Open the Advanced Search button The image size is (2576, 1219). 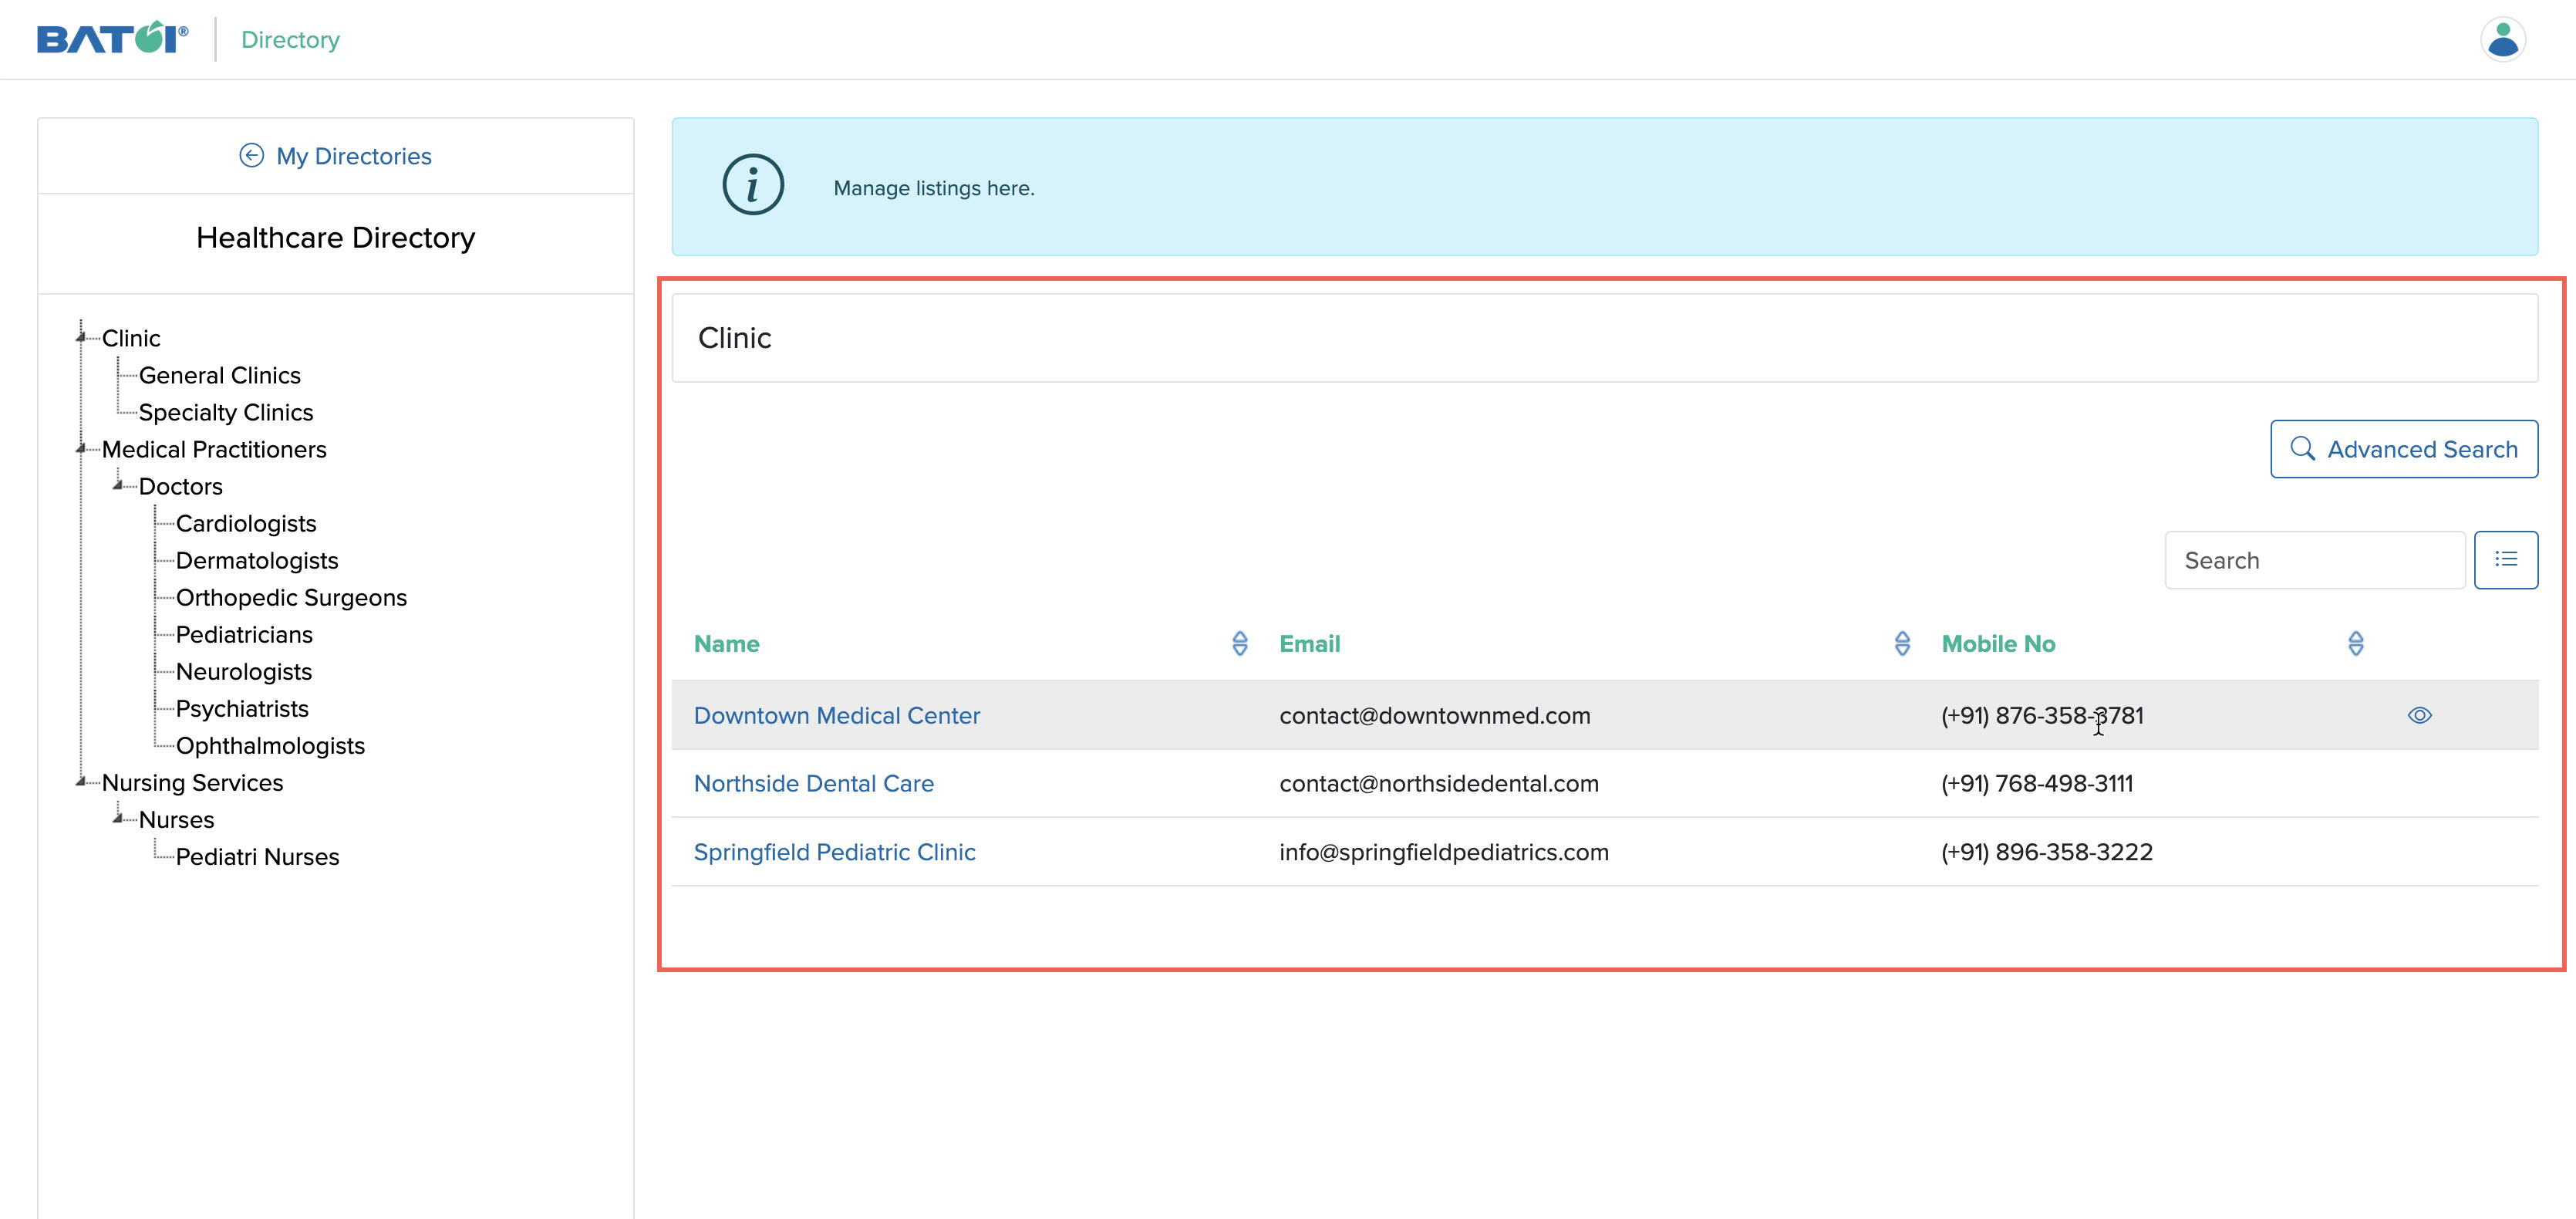coord(2403,449)
